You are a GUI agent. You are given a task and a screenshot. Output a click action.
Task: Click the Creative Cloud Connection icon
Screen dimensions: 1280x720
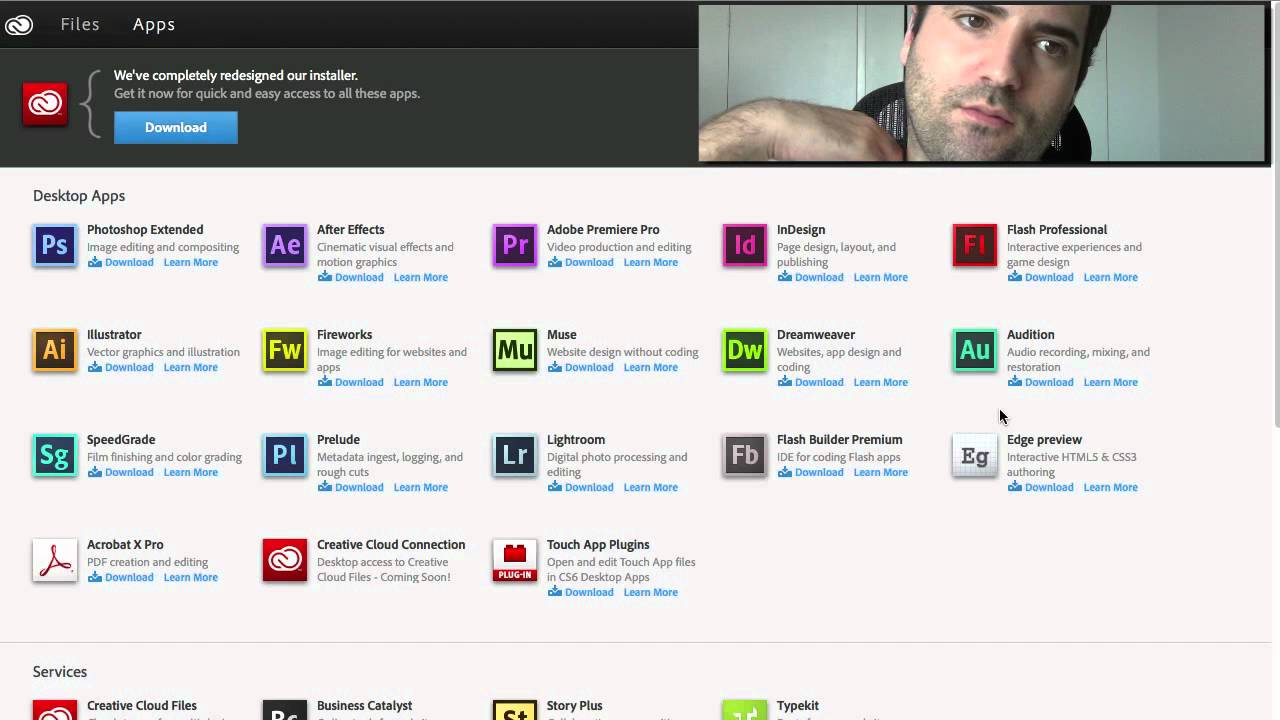pos(285,560)
